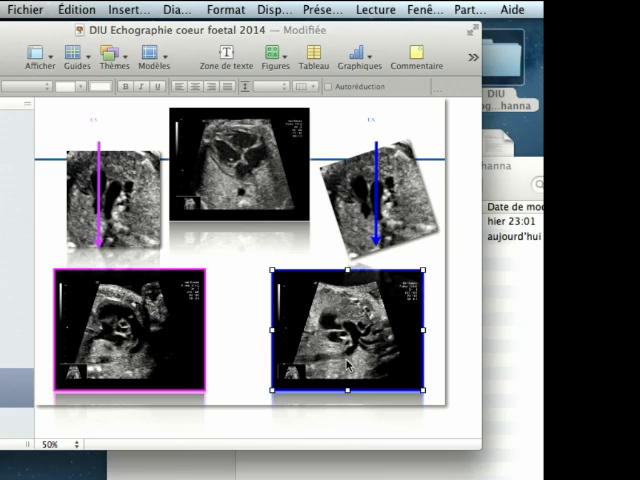Screen dimensions: 640x480
Task: Enter full screen with window arrows icon
Action: (473, 30)
